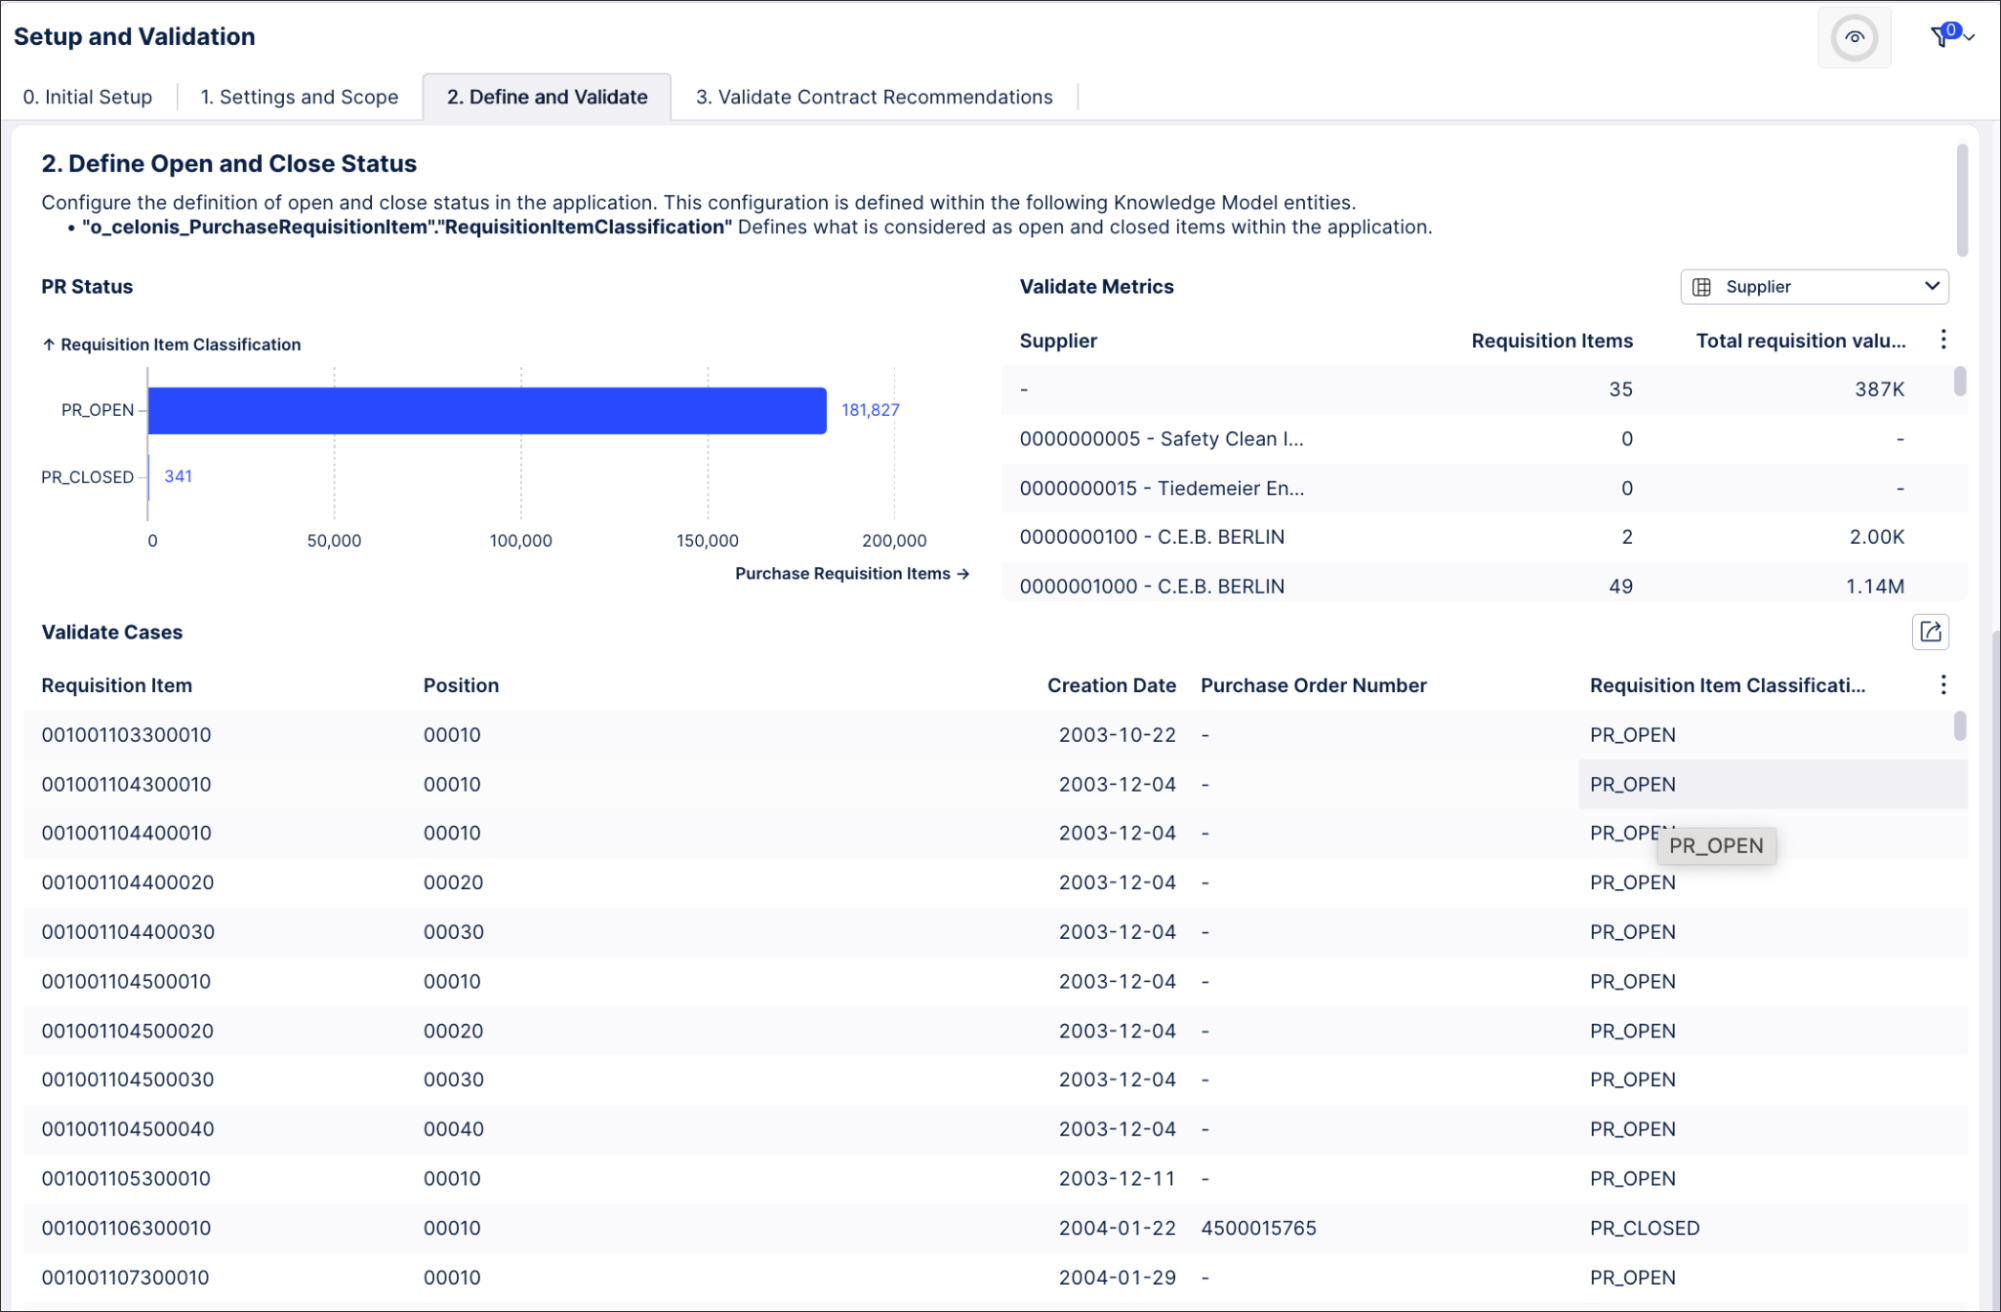Click the external link icon in Validate Cases

pos(1929,631)
